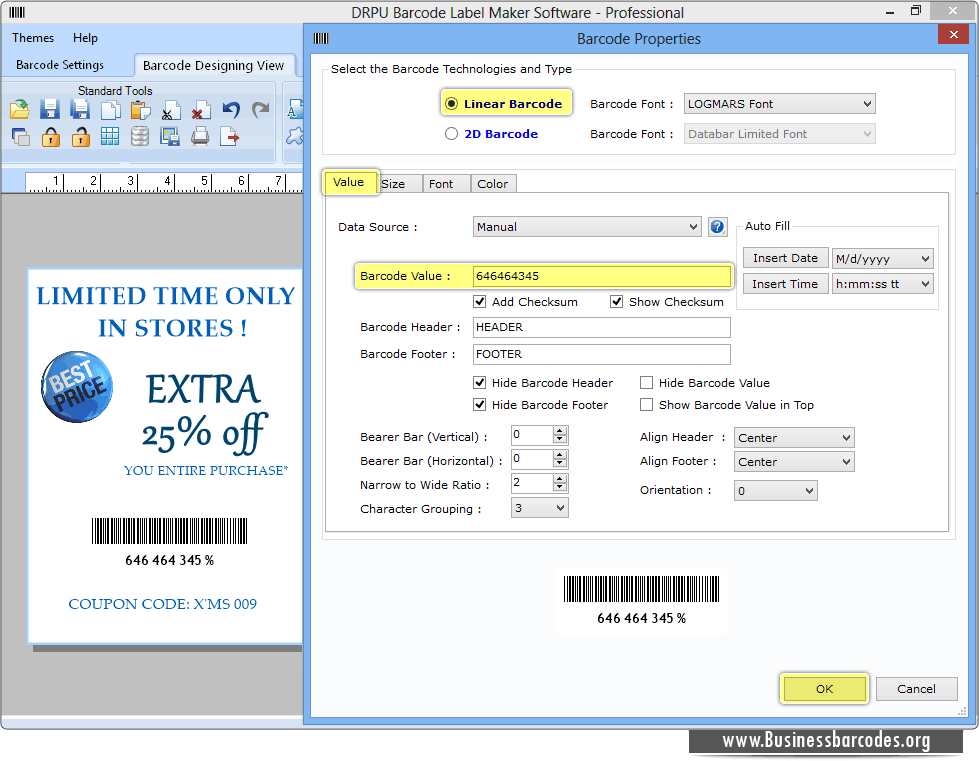Open the Themes menu
979x761 pixels.
(33, 38)
